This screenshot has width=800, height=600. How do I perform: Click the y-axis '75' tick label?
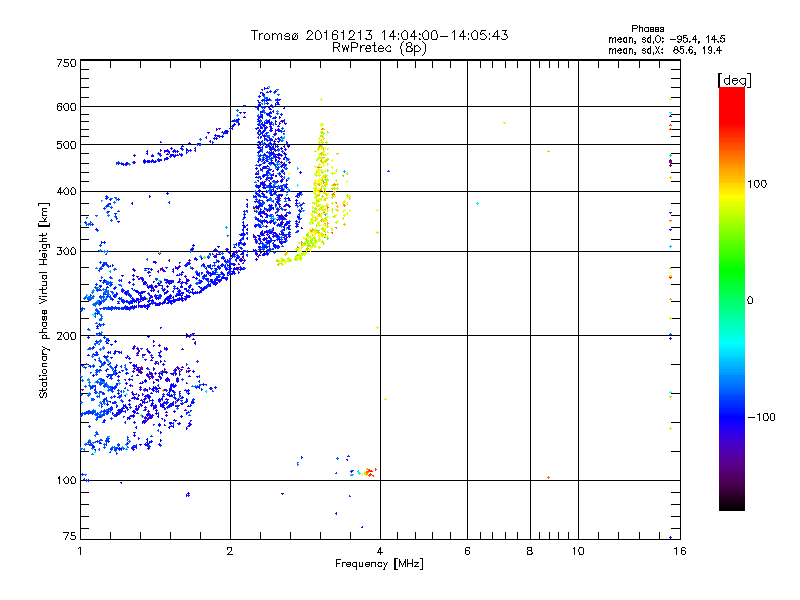coord(69,536)
